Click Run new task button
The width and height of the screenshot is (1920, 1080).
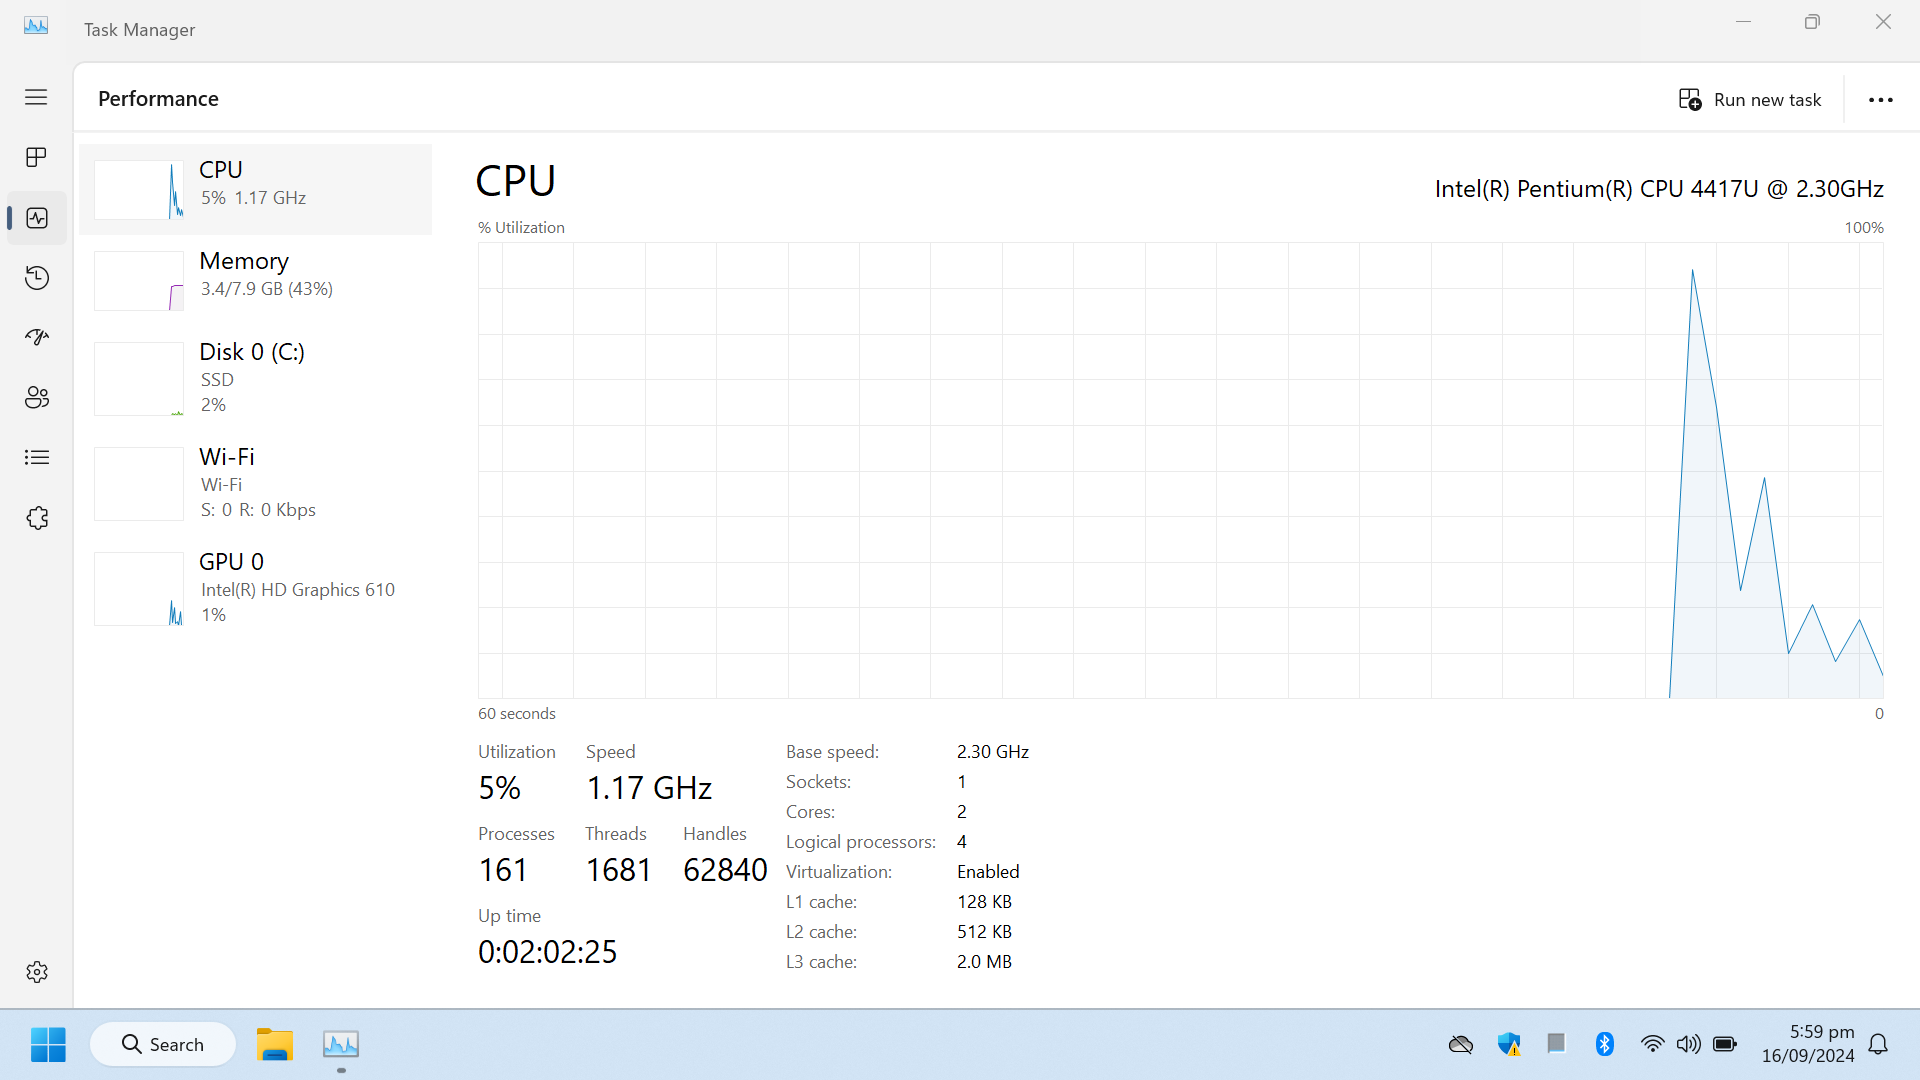click(1750, 100)
